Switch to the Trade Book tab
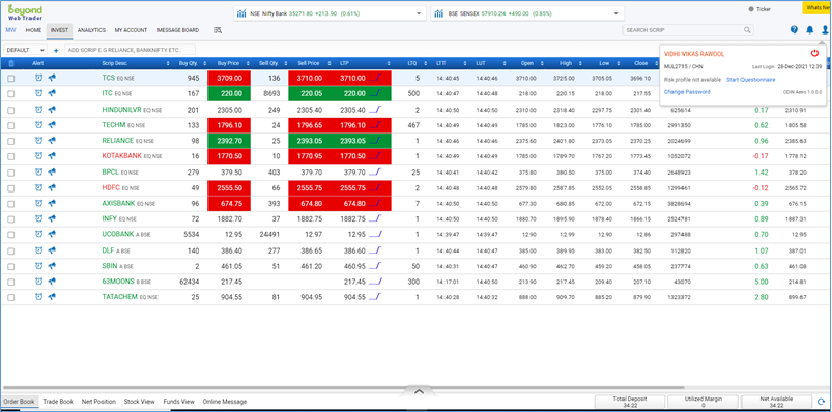832x412 pixels. 58,402
